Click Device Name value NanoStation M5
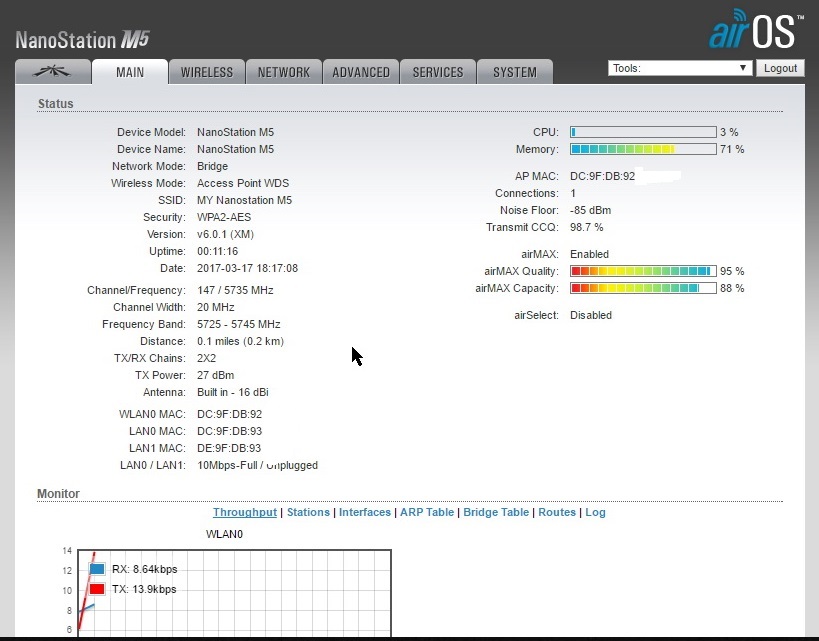The image size is (819, 641). pyautogui.click(x=236, y=149)
